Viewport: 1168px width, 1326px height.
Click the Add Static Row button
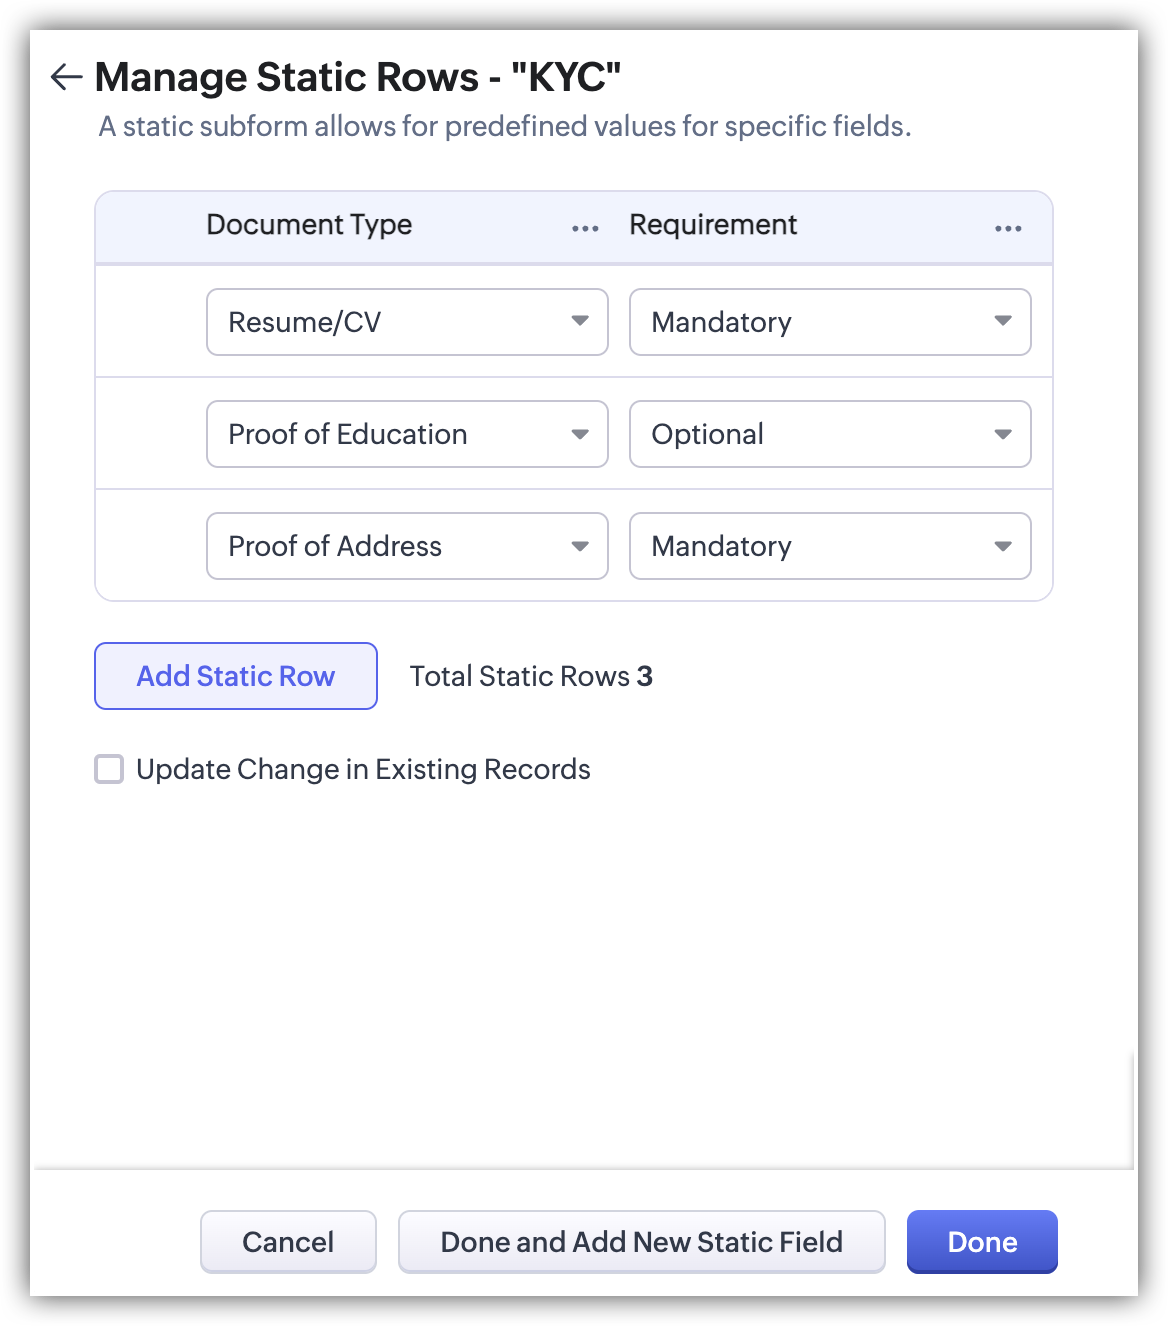tap(236, 676)
